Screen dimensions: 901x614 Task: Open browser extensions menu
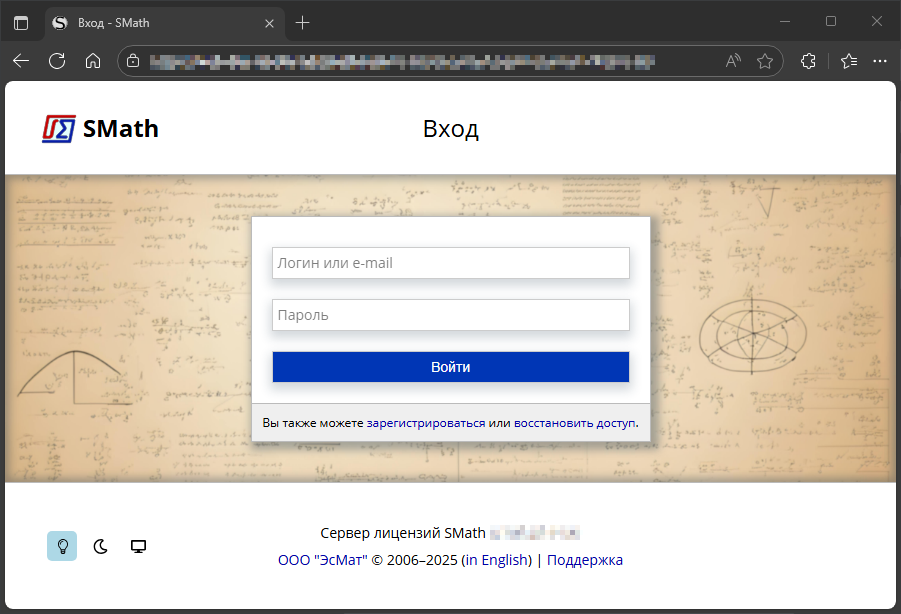pos(808,61)
